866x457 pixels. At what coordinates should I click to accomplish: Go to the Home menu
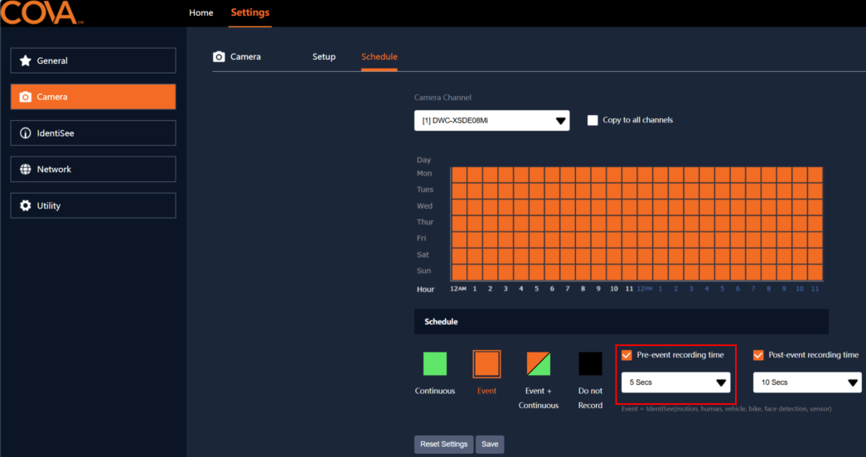[201, 13]
